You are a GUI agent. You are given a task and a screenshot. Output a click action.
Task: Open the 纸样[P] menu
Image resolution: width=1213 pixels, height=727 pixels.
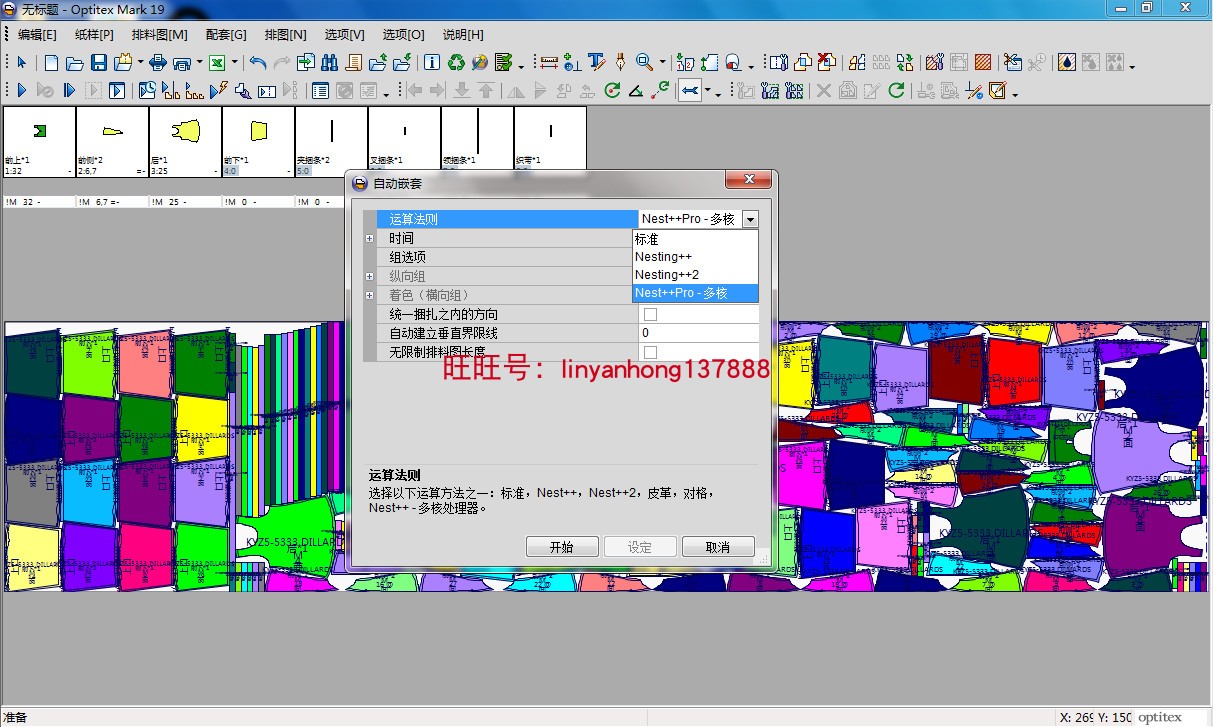[x=94, y=34]
